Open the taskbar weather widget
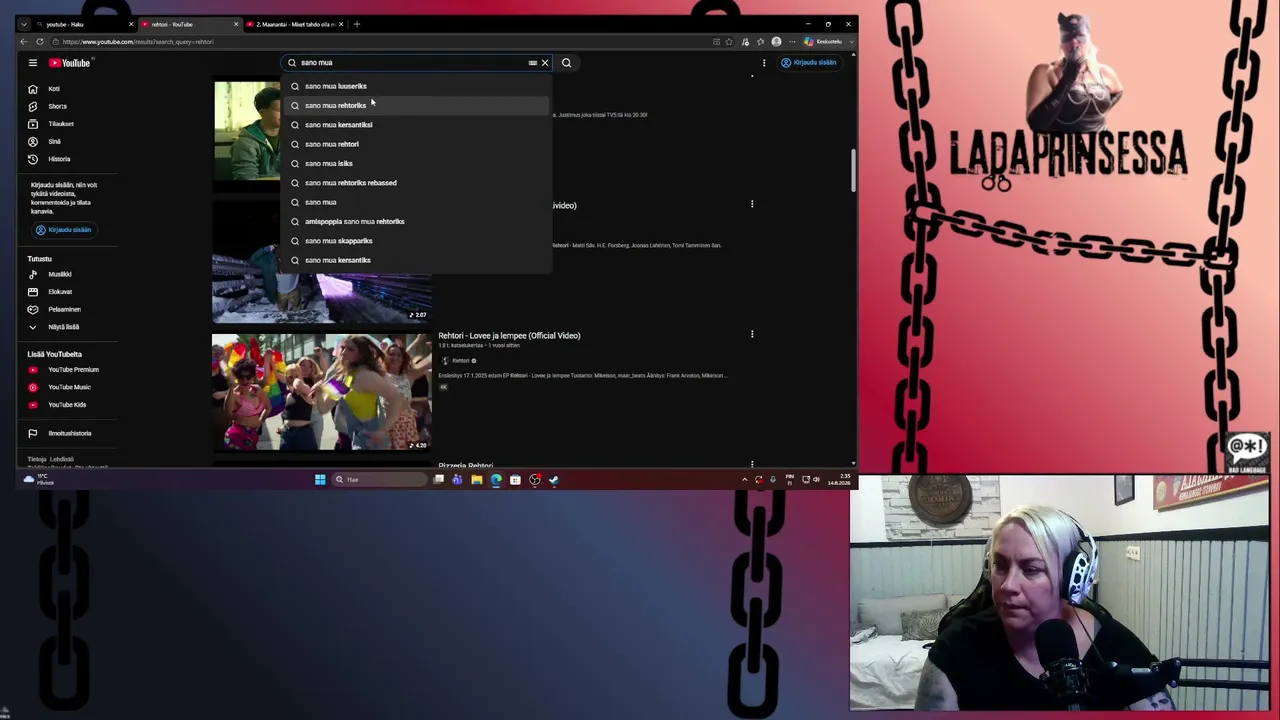The image size is (1280, 720). tap(38, 480)
